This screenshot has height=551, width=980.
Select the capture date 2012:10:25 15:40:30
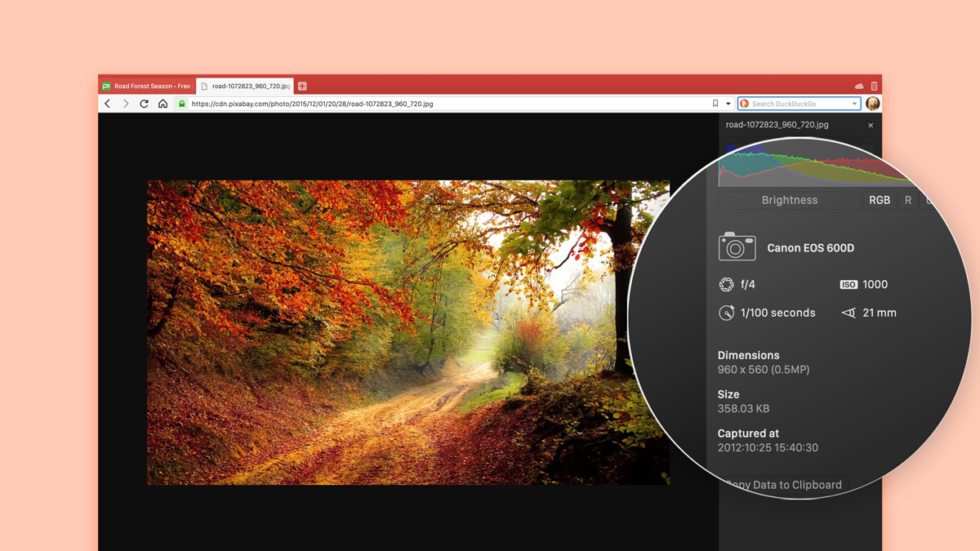click(x=768, y=448)
